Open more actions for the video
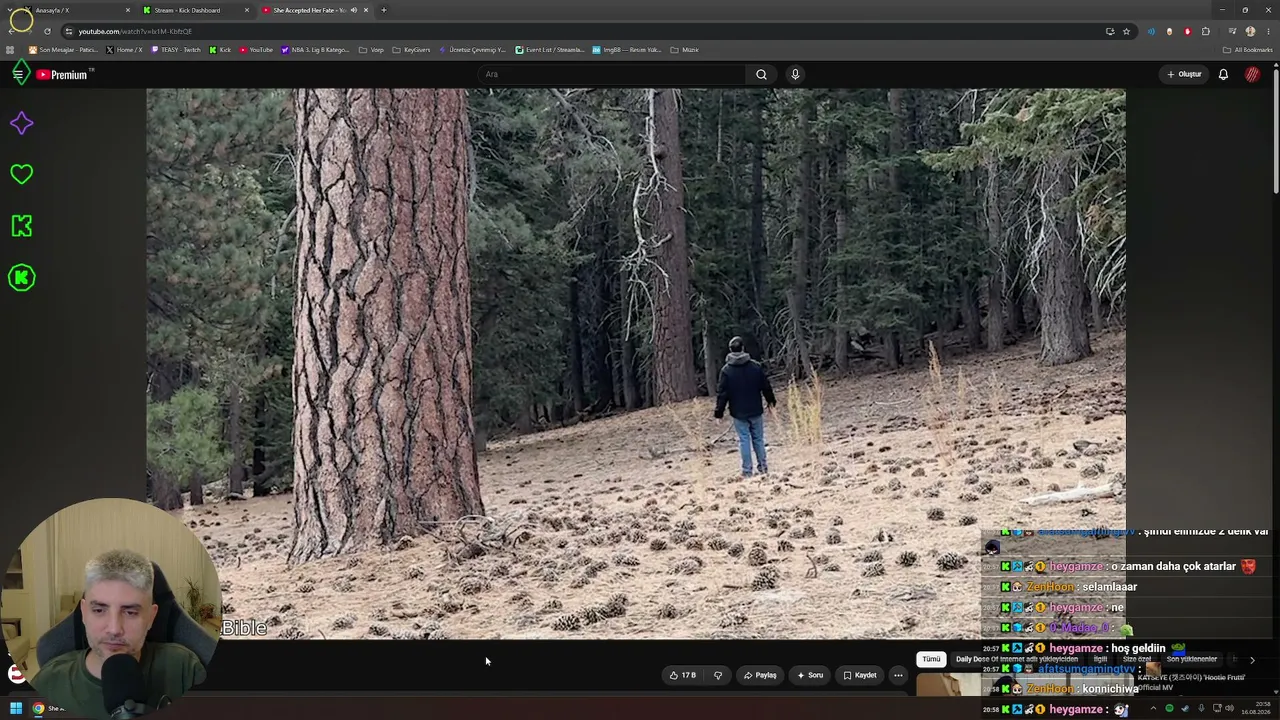This screenshot has width=1280, height=720. [898, 675]
